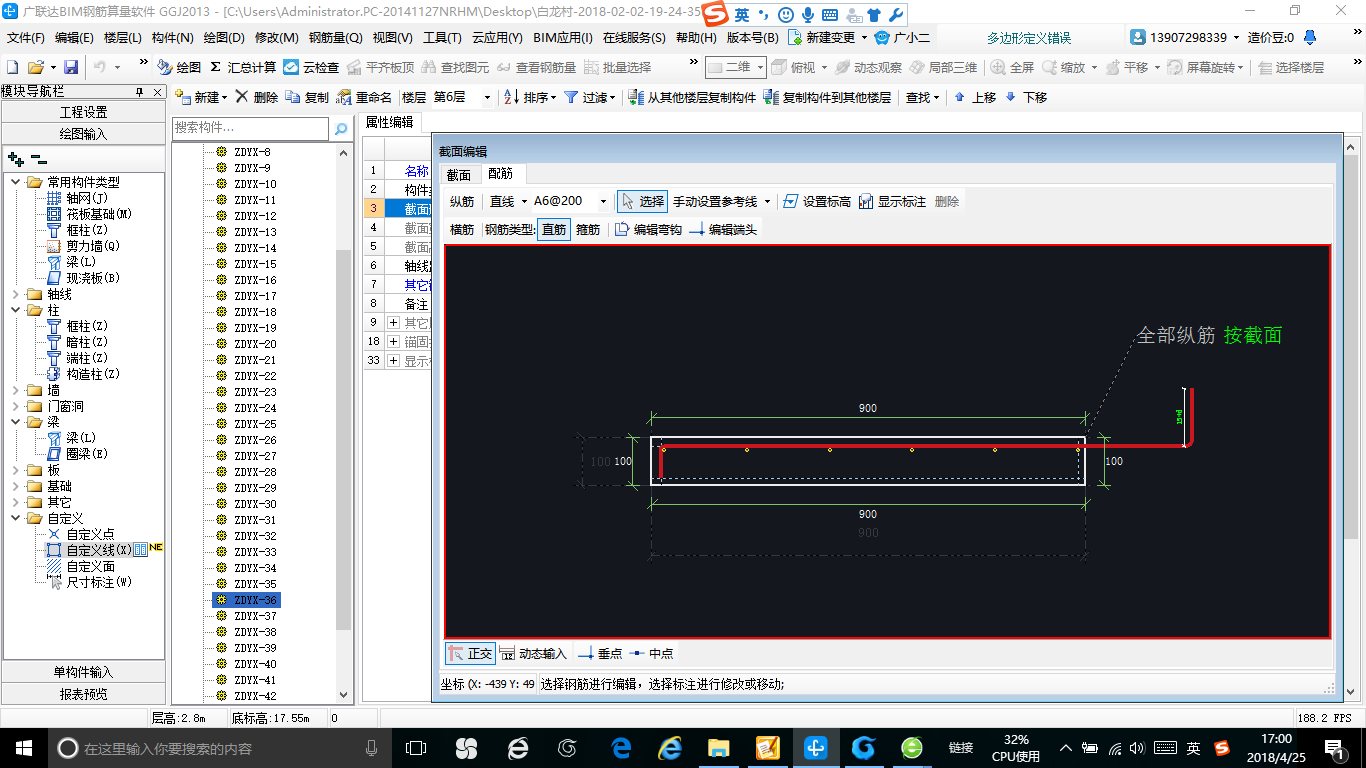Click inside the 搜索构件 search field
This screenshot has height=768, width=1366.
tap(250, 128)
